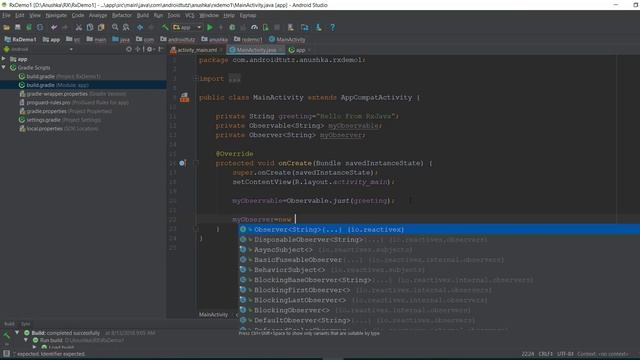The height and width of the screenshot is (360, 640).
Task: Select Observer<String> completion suggestion
Action: pyautogui.click(x=439, y=229)
